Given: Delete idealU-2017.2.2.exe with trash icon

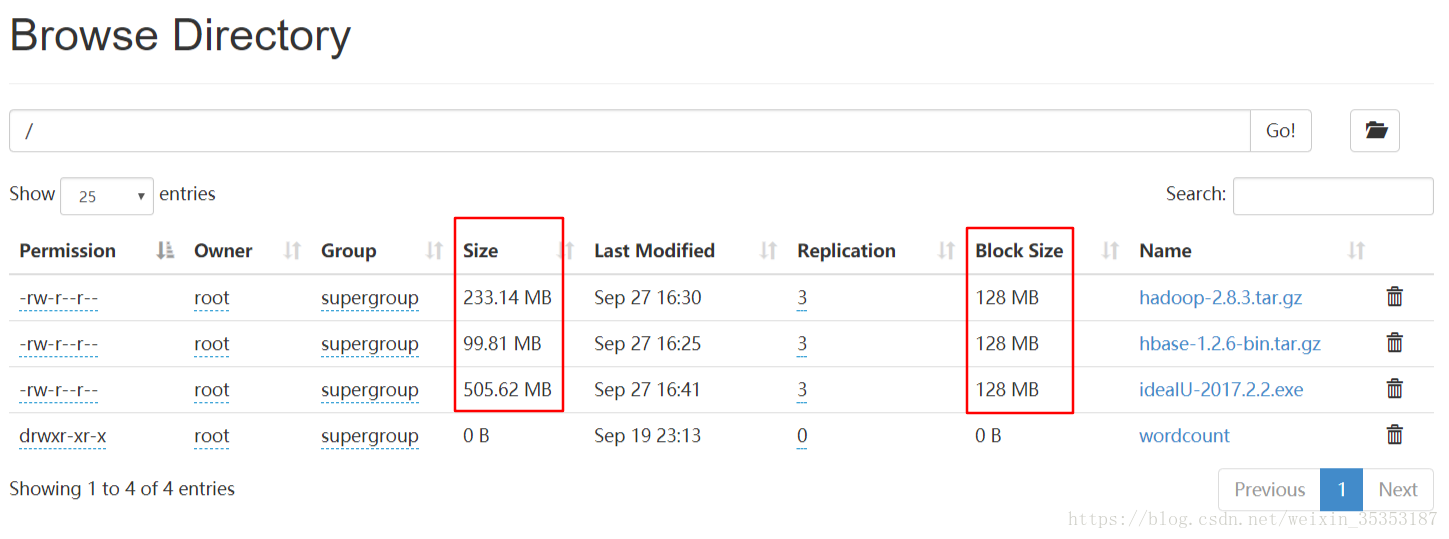Looking at the screenshot, I should pyautogui.click(x=1394, y=389).
